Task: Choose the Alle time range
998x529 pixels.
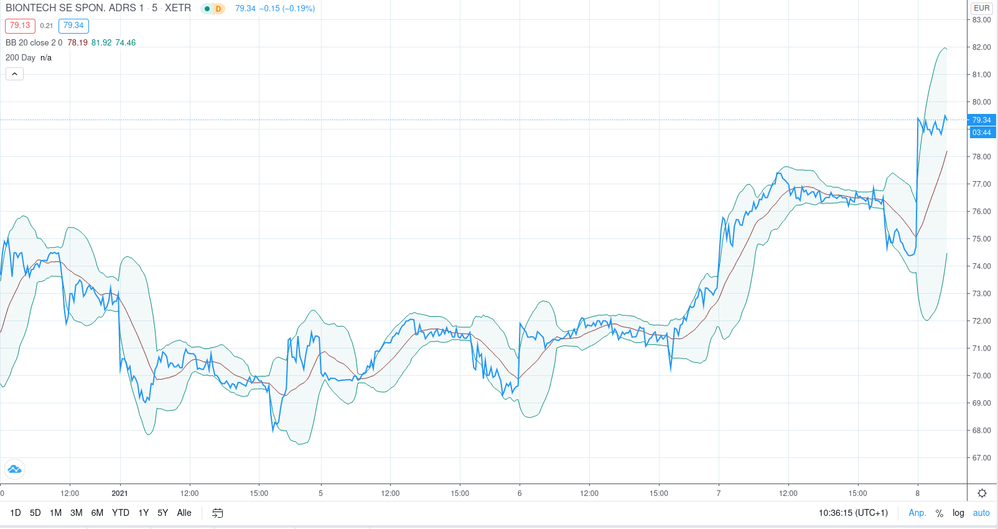Action: tap(184, 513)
